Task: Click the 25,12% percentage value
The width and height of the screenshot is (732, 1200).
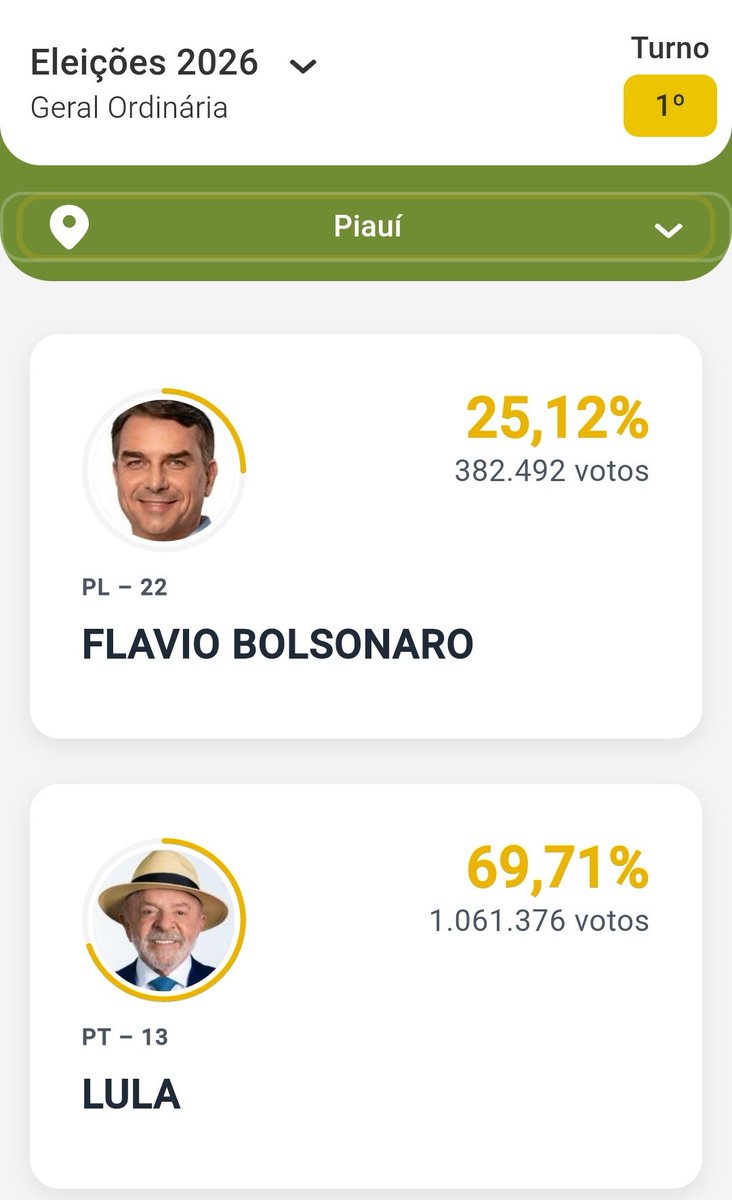Action: (557, 419)
